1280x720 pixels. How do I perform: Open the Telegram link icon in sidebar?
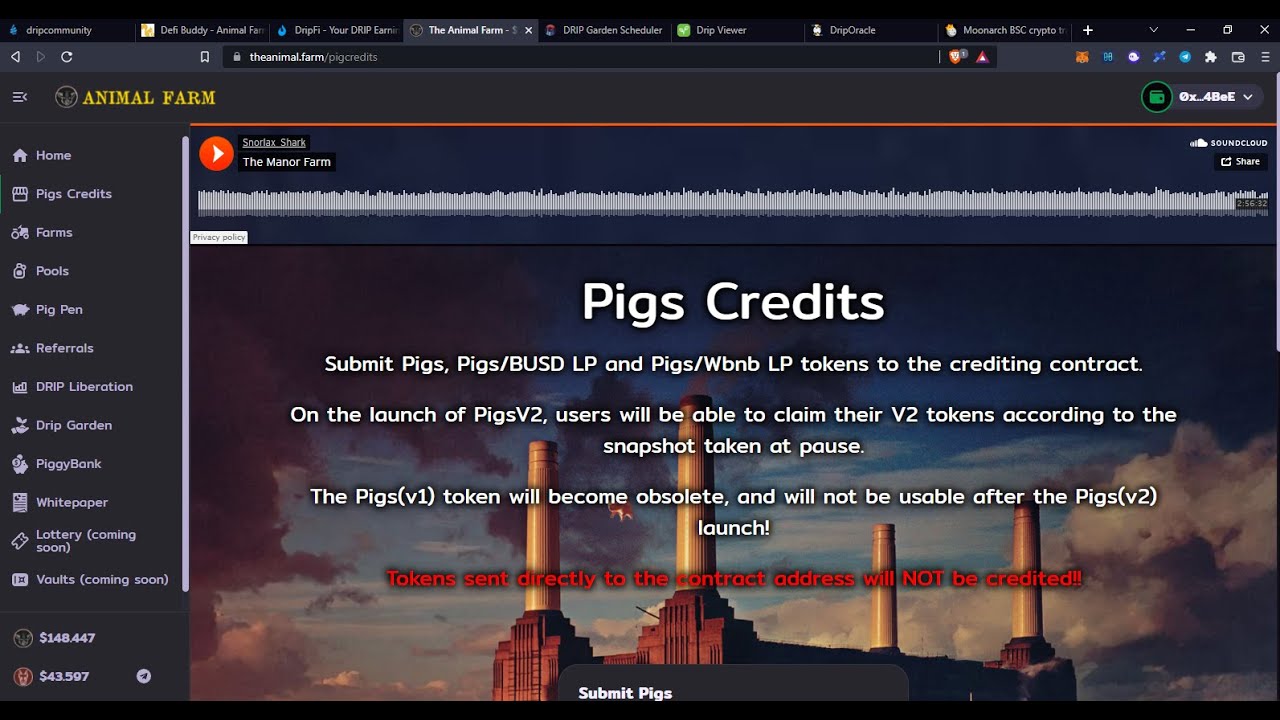click(x=144, y=677)
